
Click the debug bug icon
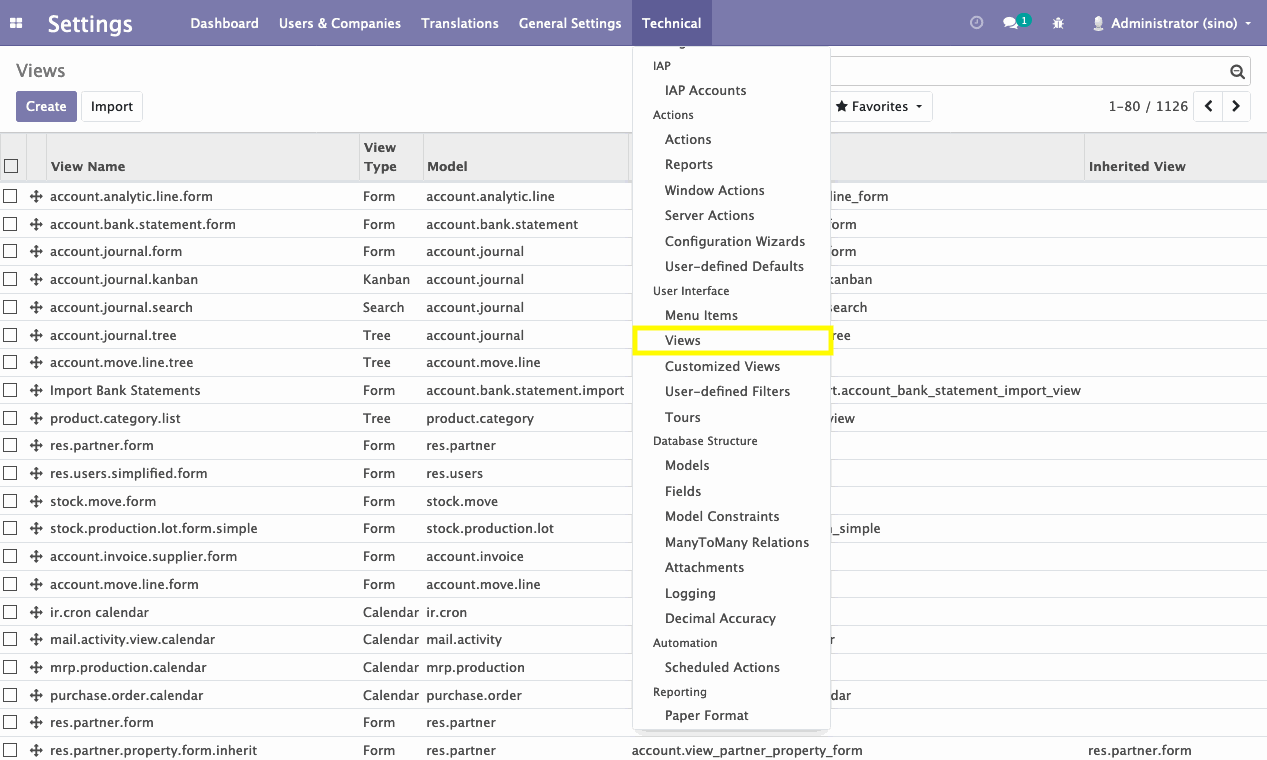pyautogui.click(x=1058, y=23)
